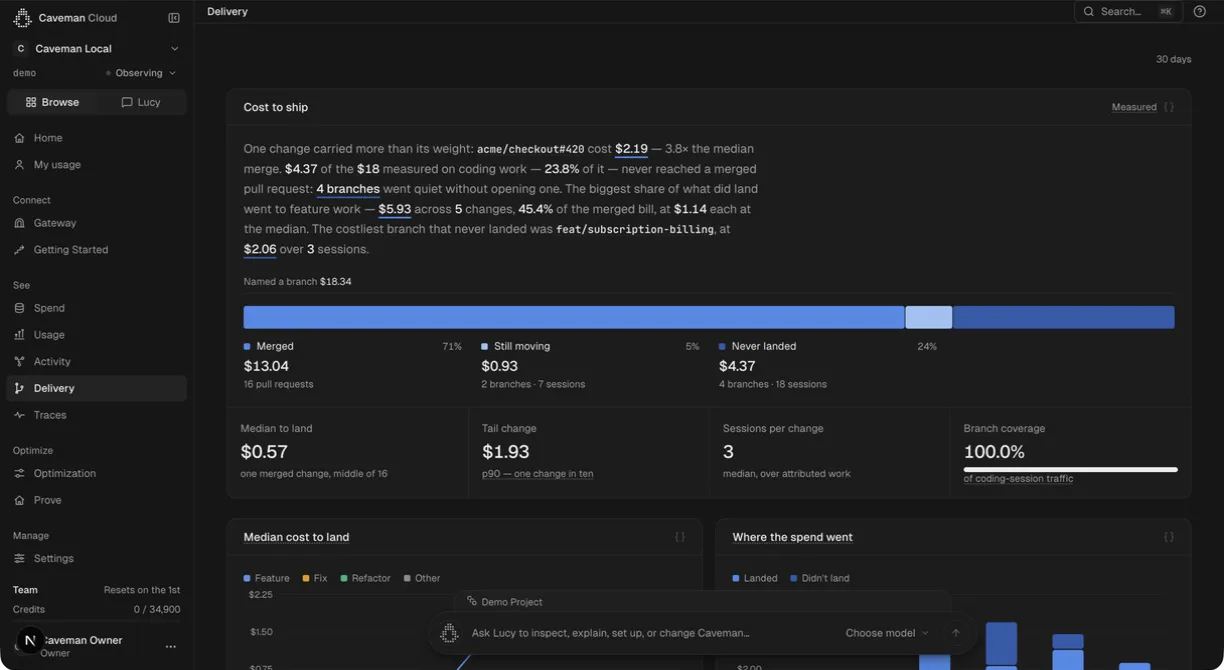
Task: Open the braces icon on Median cost to land
Action: pos(680,537)
